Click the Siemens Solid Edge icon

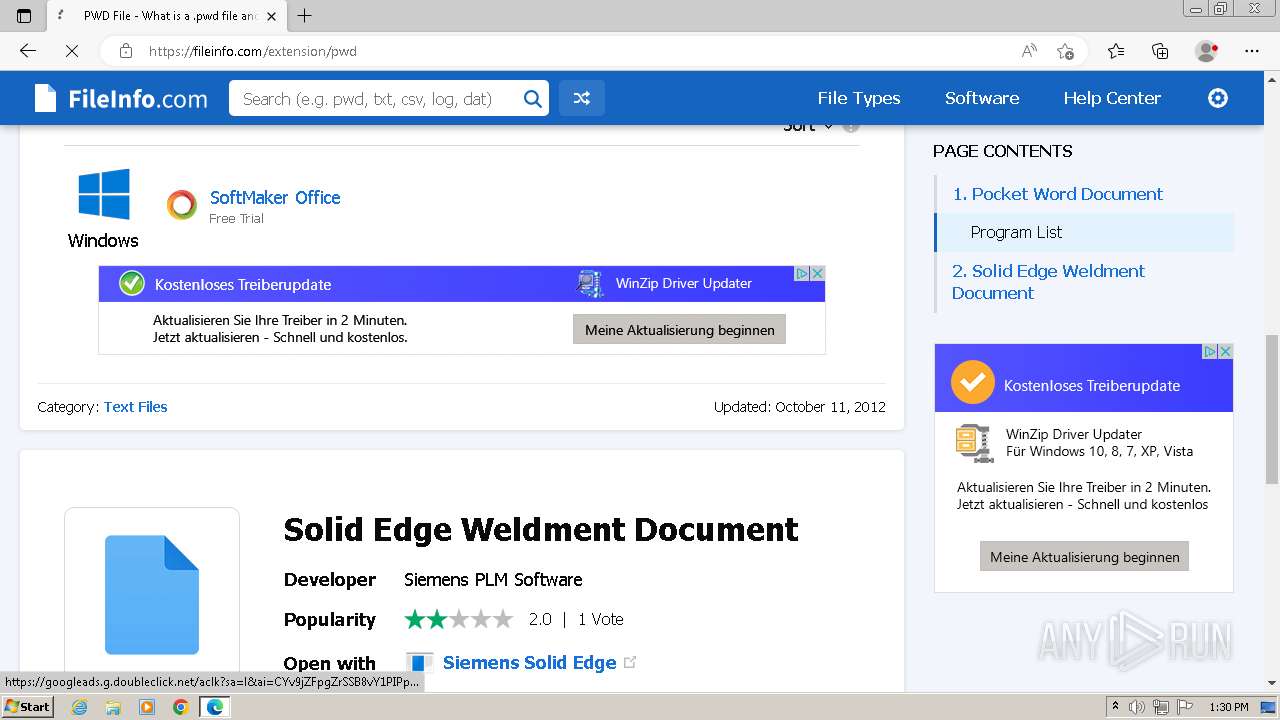click(420, 662)
